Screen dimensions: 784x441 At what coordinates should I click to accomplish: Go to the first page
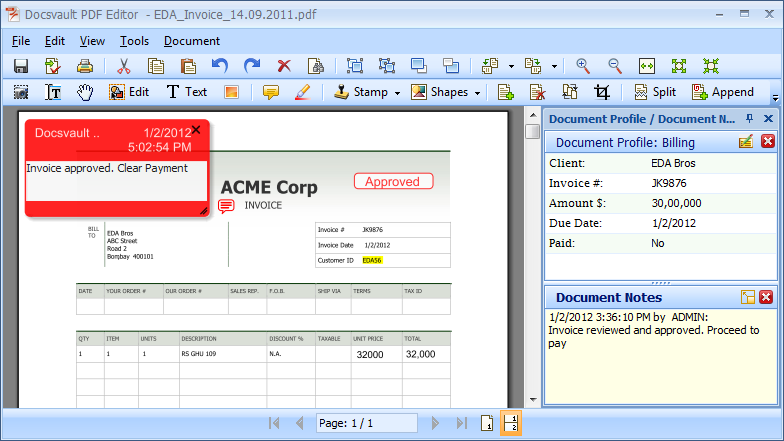(x=274, y=424)
